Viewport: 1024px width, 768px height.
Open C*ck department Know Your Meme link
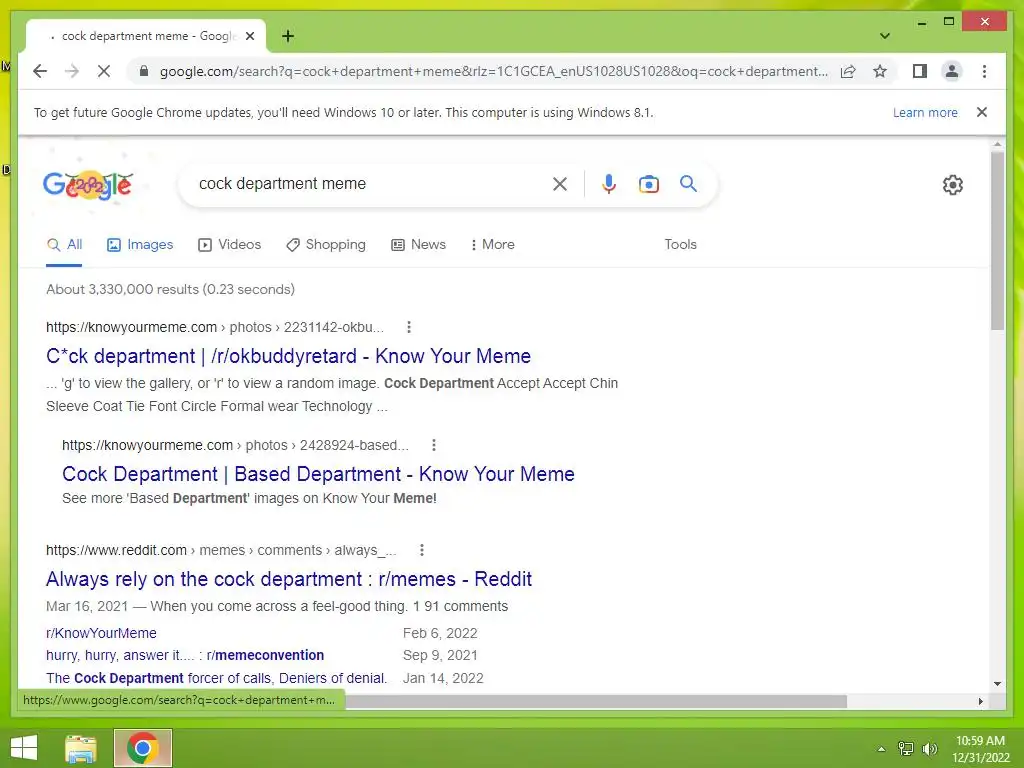(288, 357)
